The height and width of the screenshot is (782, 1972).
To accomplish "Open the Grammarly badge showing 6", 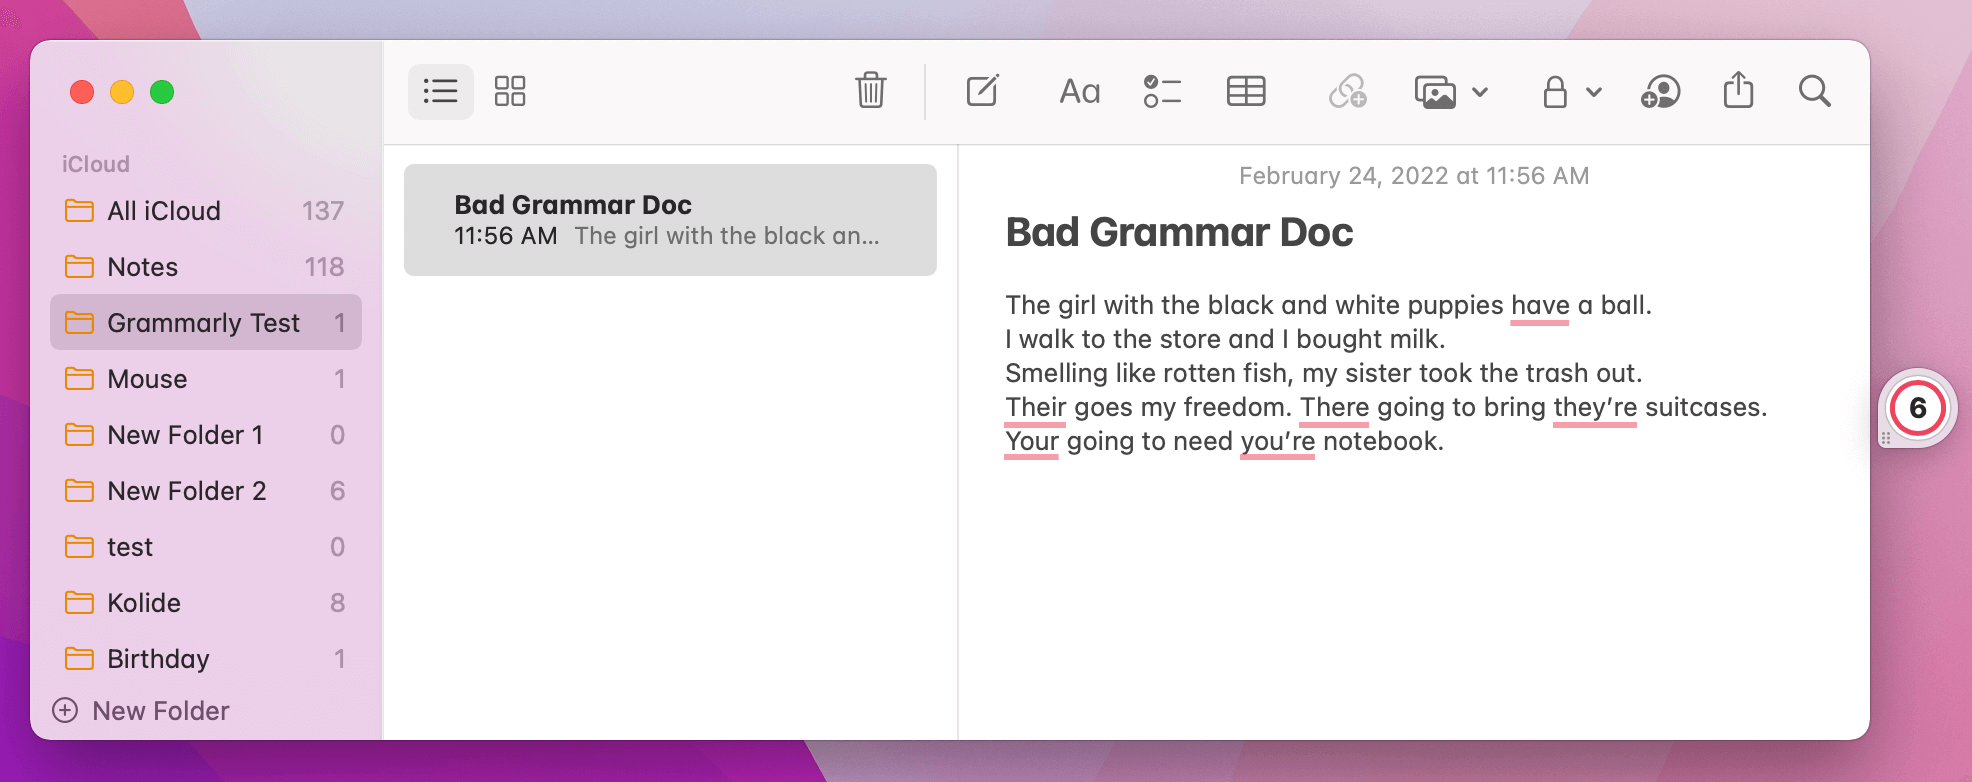I will pos(1917,408).
